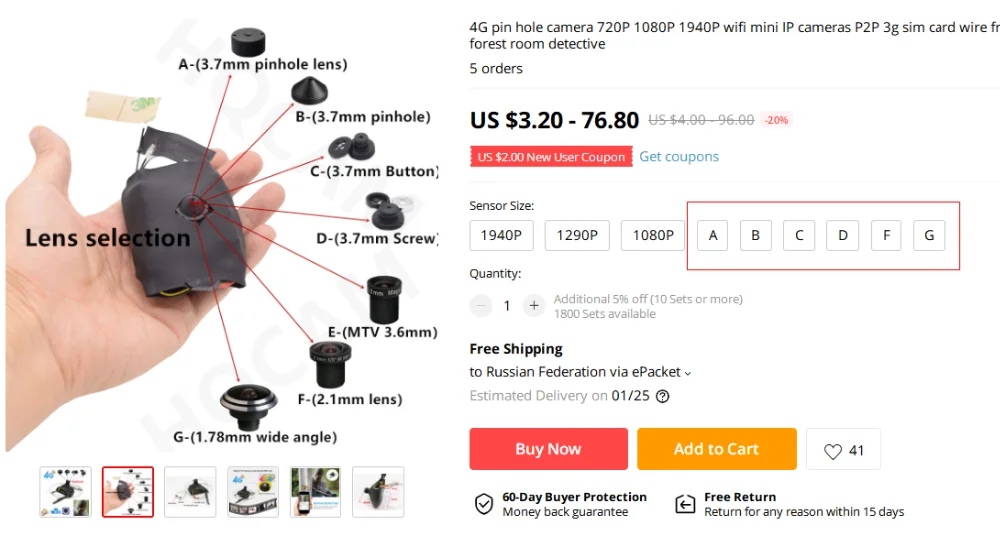The width and height of the screenshot is (1000, 536).
Task: Click the New User Coupon red badge
Action: pos(551,157)
